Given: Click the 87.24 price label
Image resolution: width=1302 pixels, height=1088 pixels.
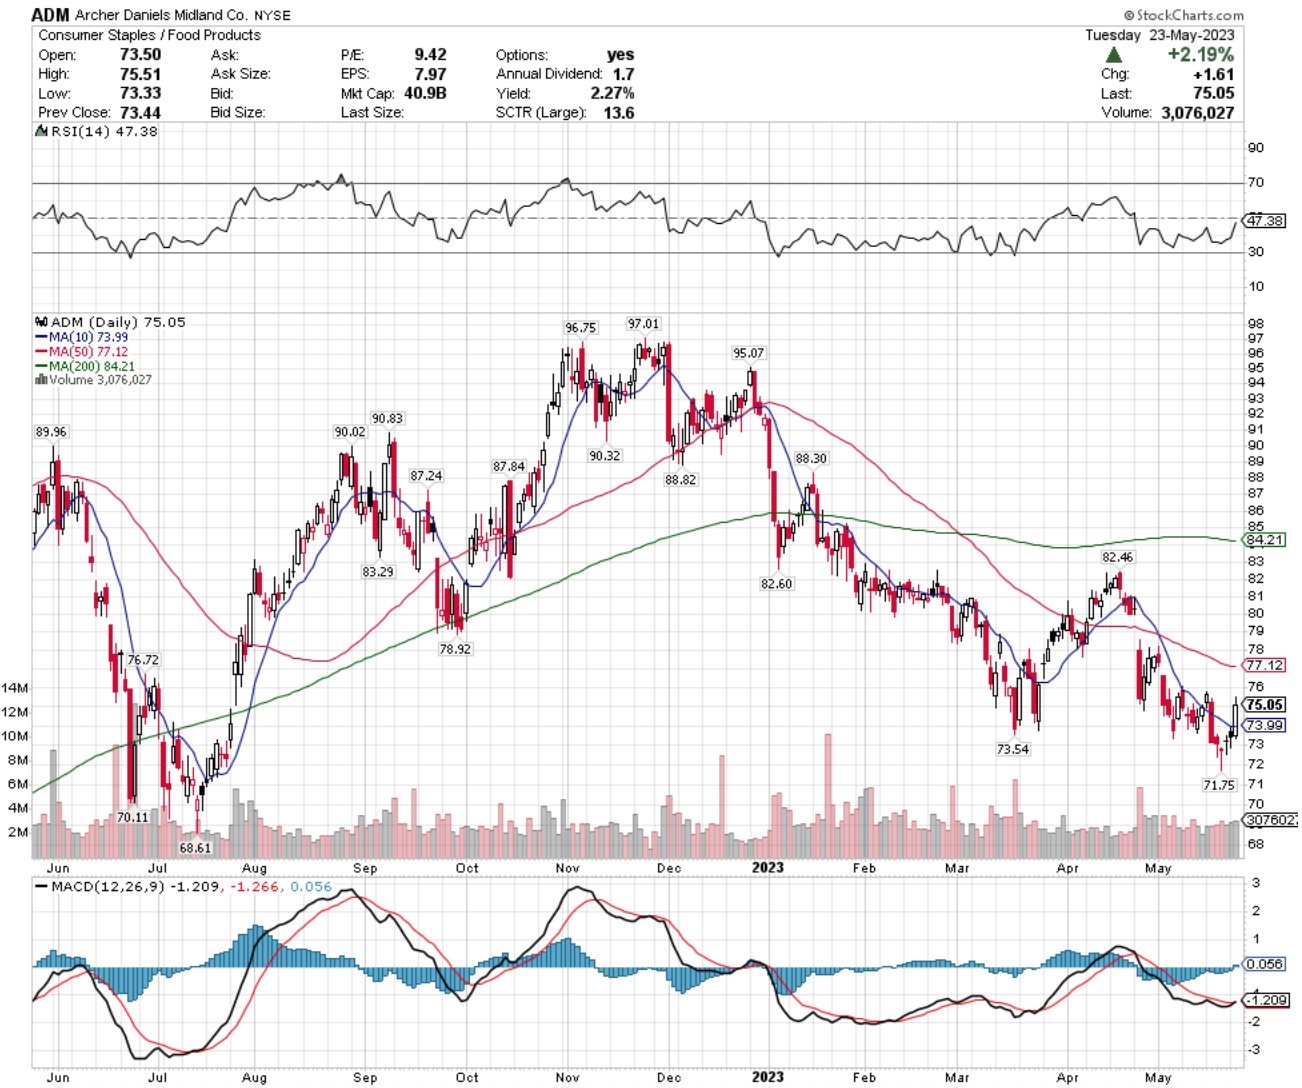Looking at the screenshot, I should tap(426, 476).
